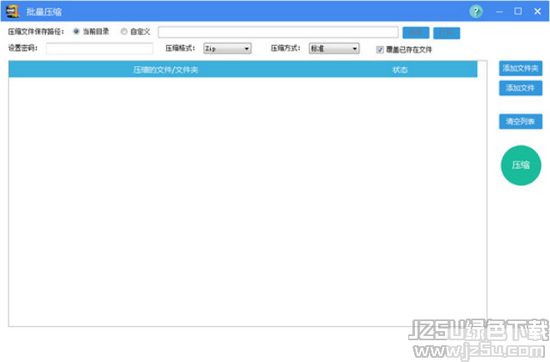
Task: Click the 压缩的文件/文件夹 column header
Action: coord(166,69)
